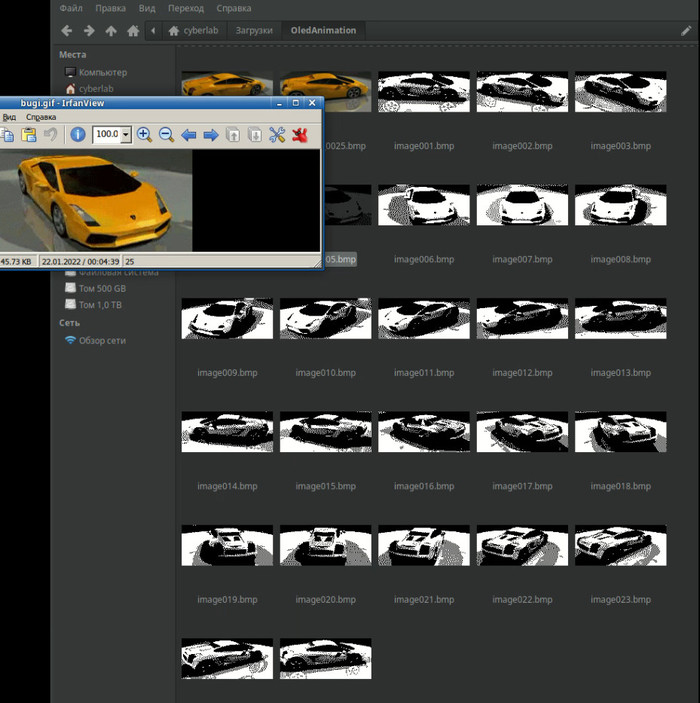Click the path bar left scroll arrow
The height and width of the screenshot is (703, 700).
(x=153, y=30)
